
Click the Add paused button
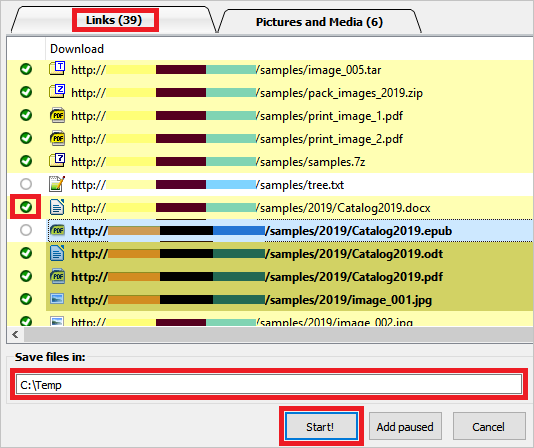[x=405, y=426]
